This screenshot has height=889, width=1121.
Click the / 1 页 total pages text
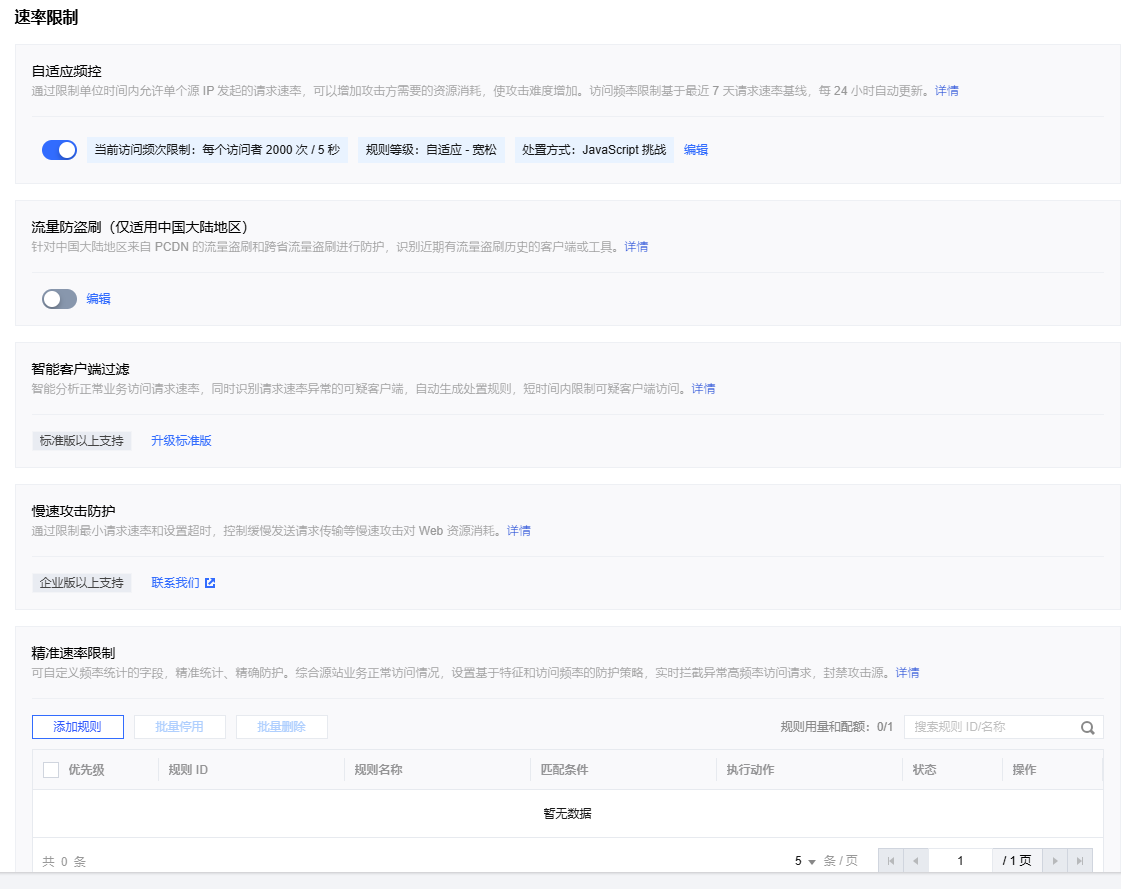tap(1017, 861)
